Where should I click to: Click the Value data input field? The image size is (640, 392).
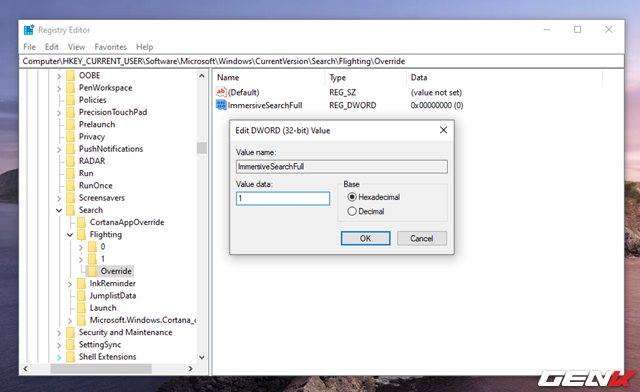click(283, 198)
